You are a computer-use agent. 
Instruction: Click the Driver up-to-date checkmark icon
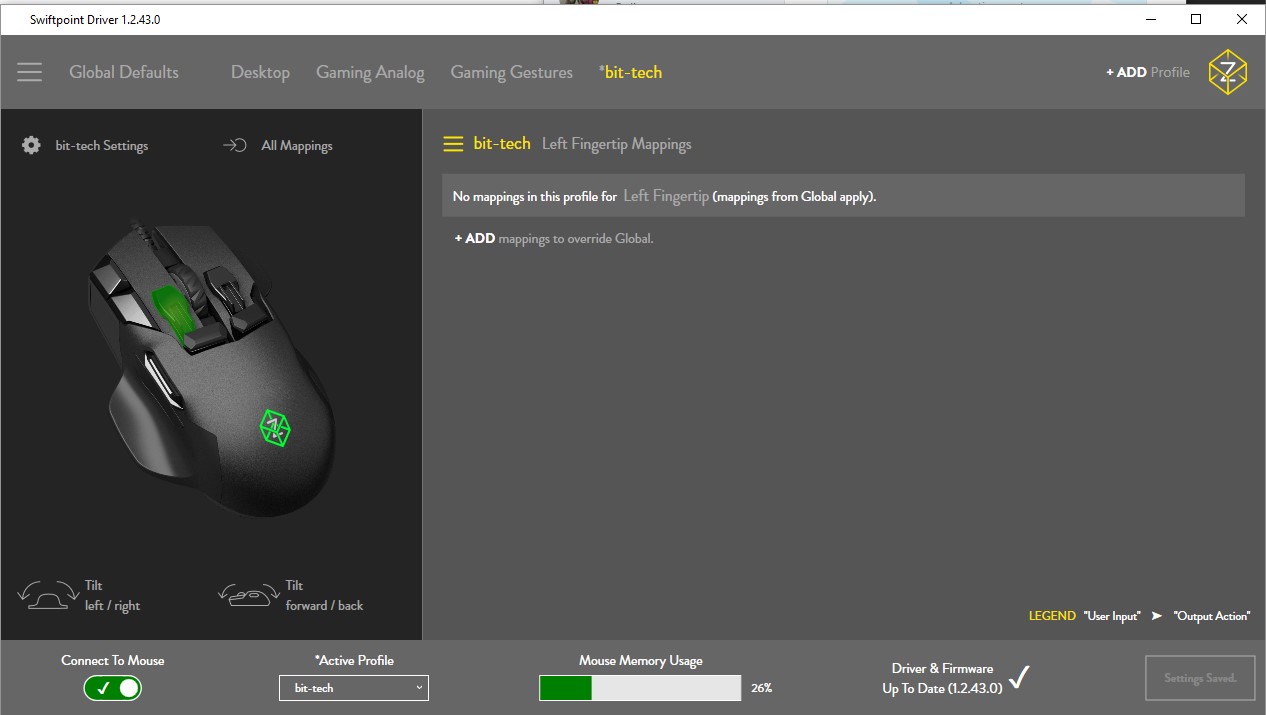[1019, 678]
